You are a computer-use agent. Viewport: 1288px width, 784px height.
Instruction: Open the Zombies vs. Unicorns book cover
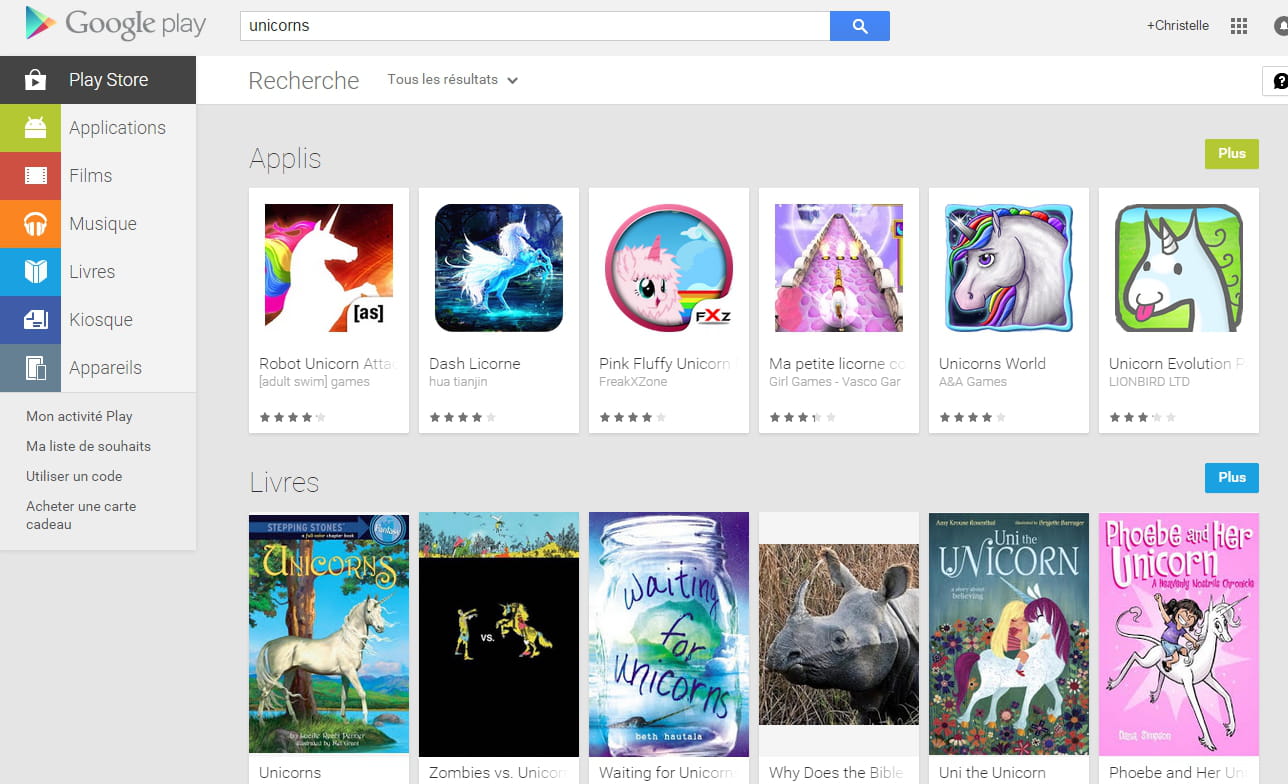click(x=499, y=634)
